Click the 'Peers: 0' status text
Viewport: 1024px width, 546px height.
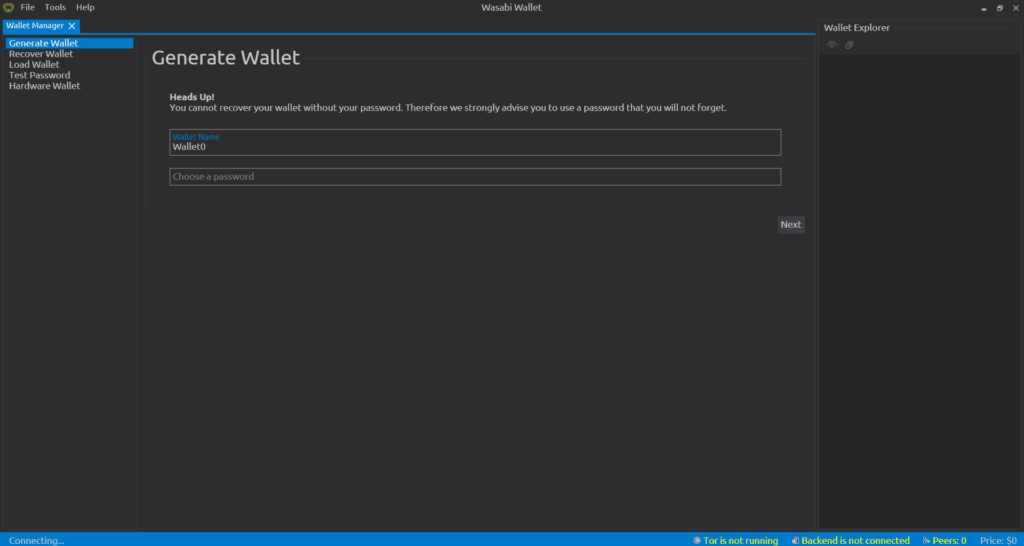tap(949, 541)
